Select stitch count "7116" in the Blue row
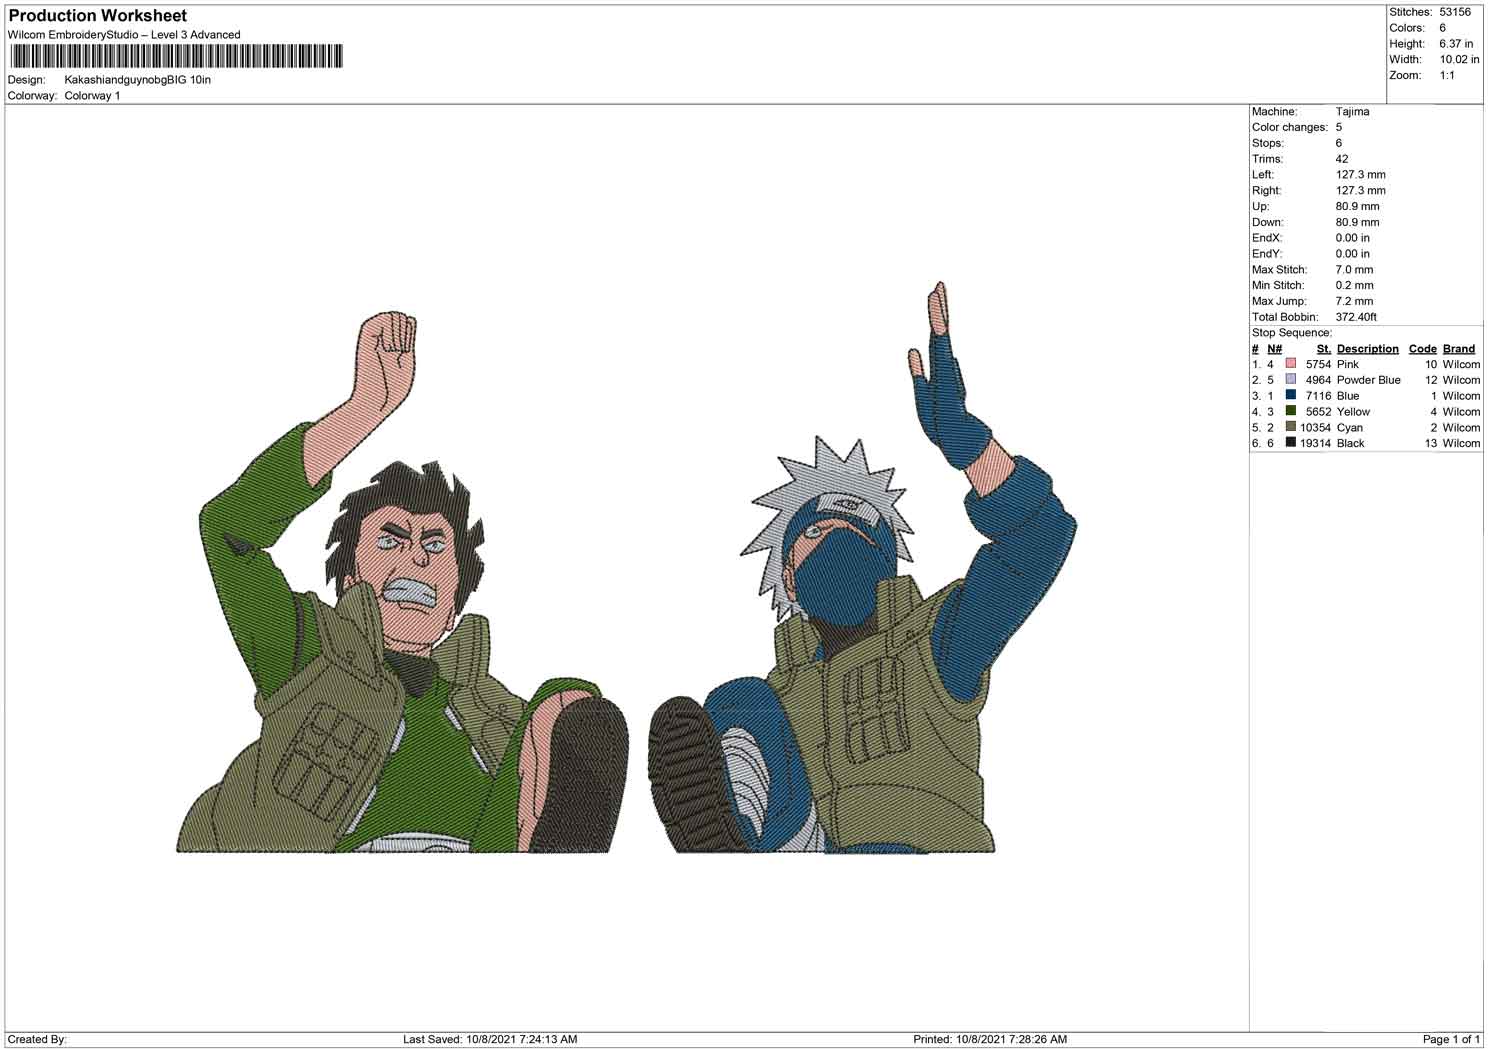Image resolution: width=1488 pixels, height=1049 pixels. [1318, 396]
